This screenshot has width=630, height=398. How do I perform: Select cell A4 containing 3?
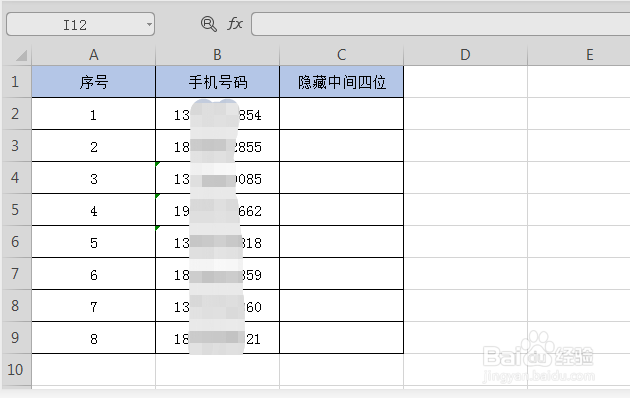click(94, 178)
